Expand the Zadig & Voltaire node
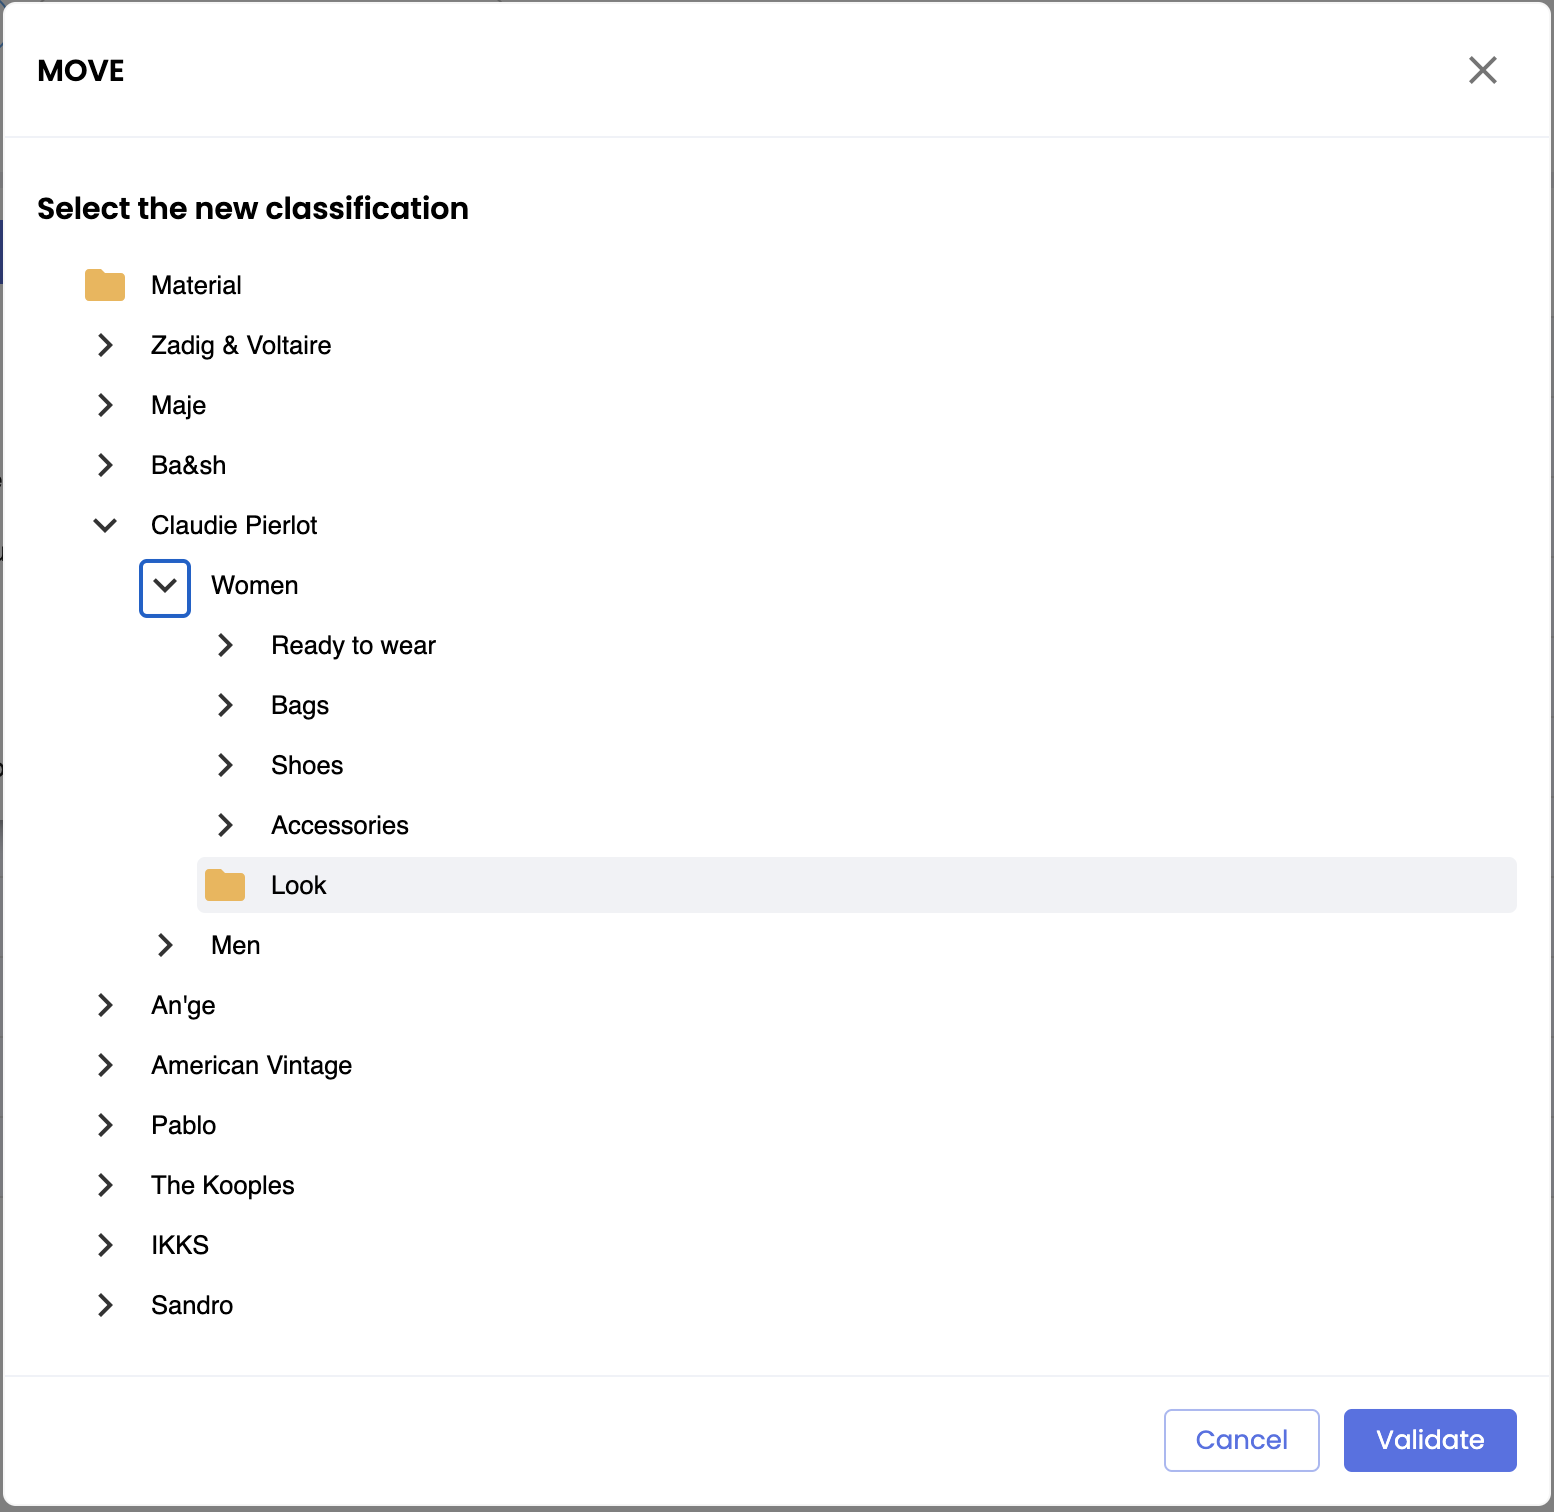1554x1512 pixels. 105,345
